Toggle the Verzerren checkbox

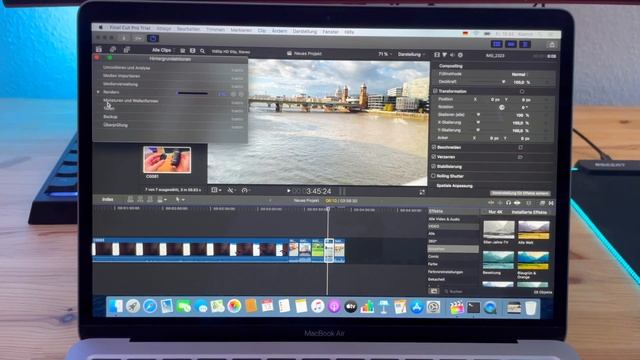pyautogui.click(x=434, y=156)
